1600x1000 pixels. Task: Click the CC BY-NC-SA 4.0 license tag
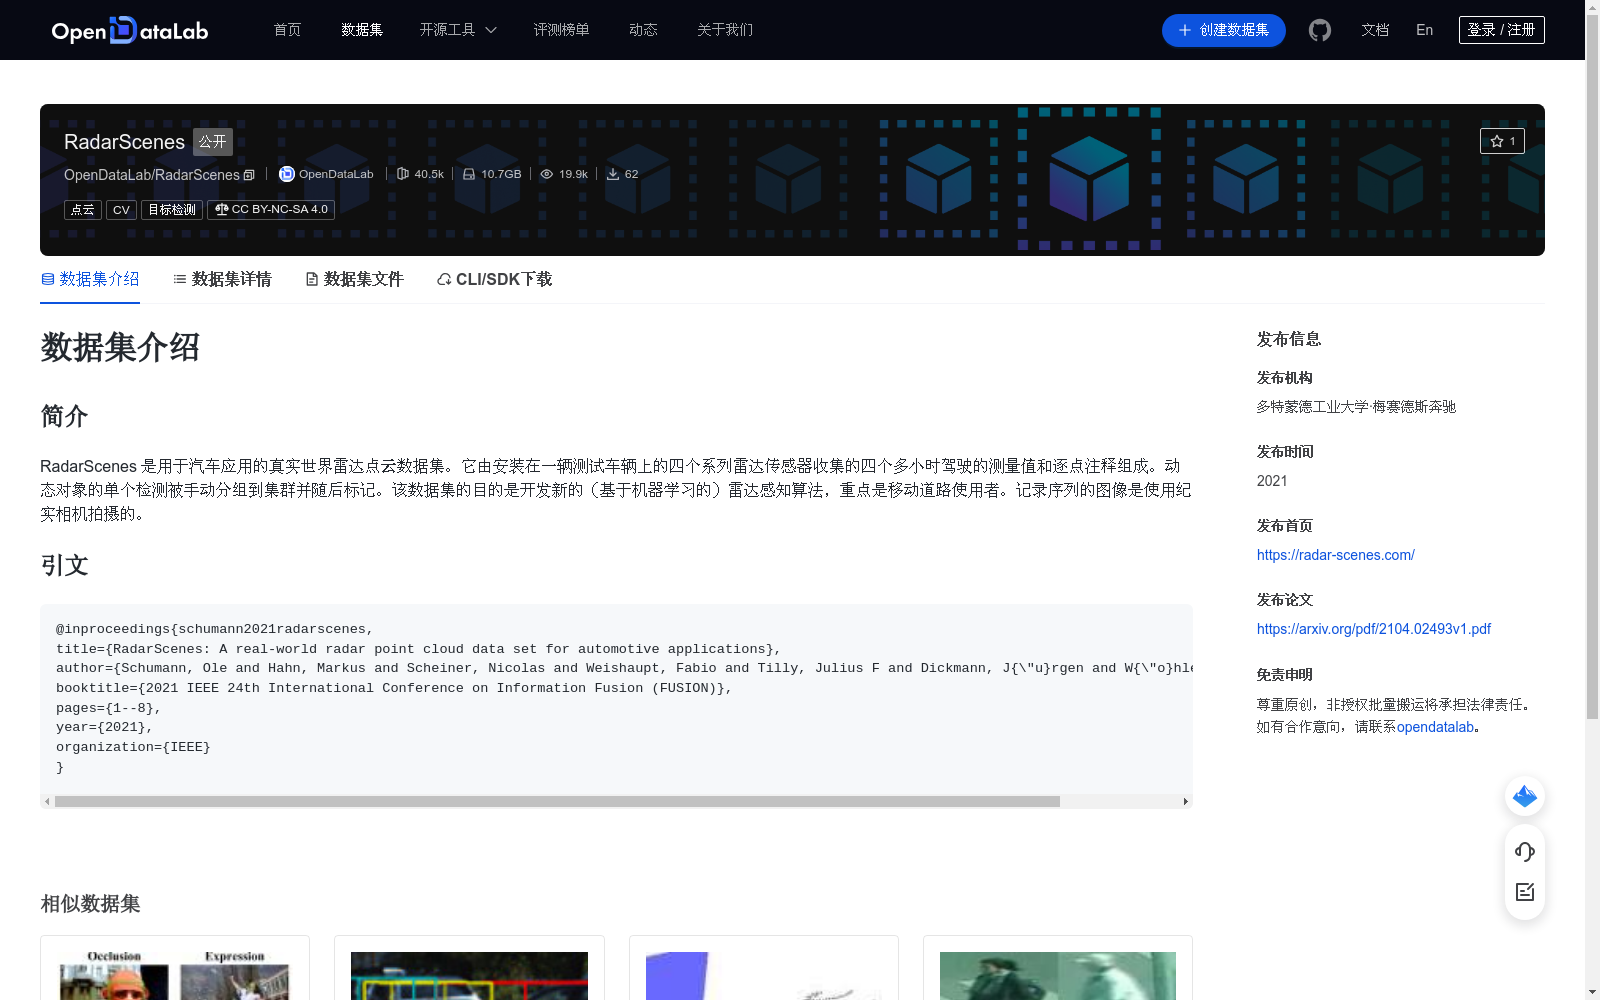(271, 210)
